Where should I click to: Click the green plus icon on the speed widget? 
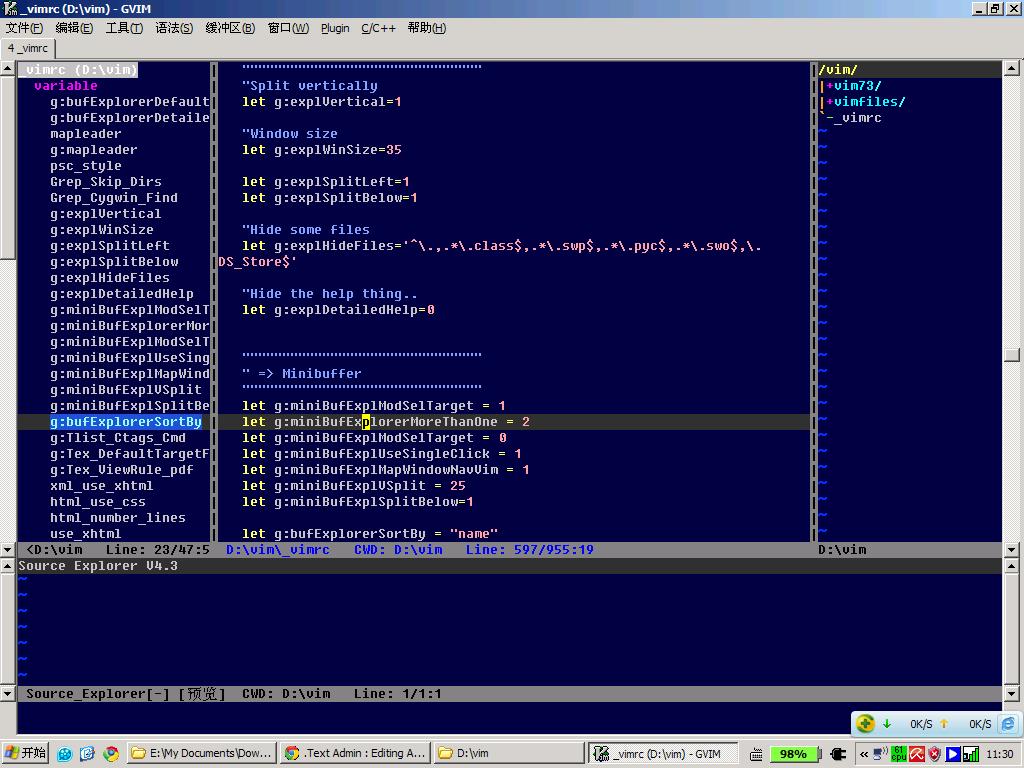click(x=865, y=723)
